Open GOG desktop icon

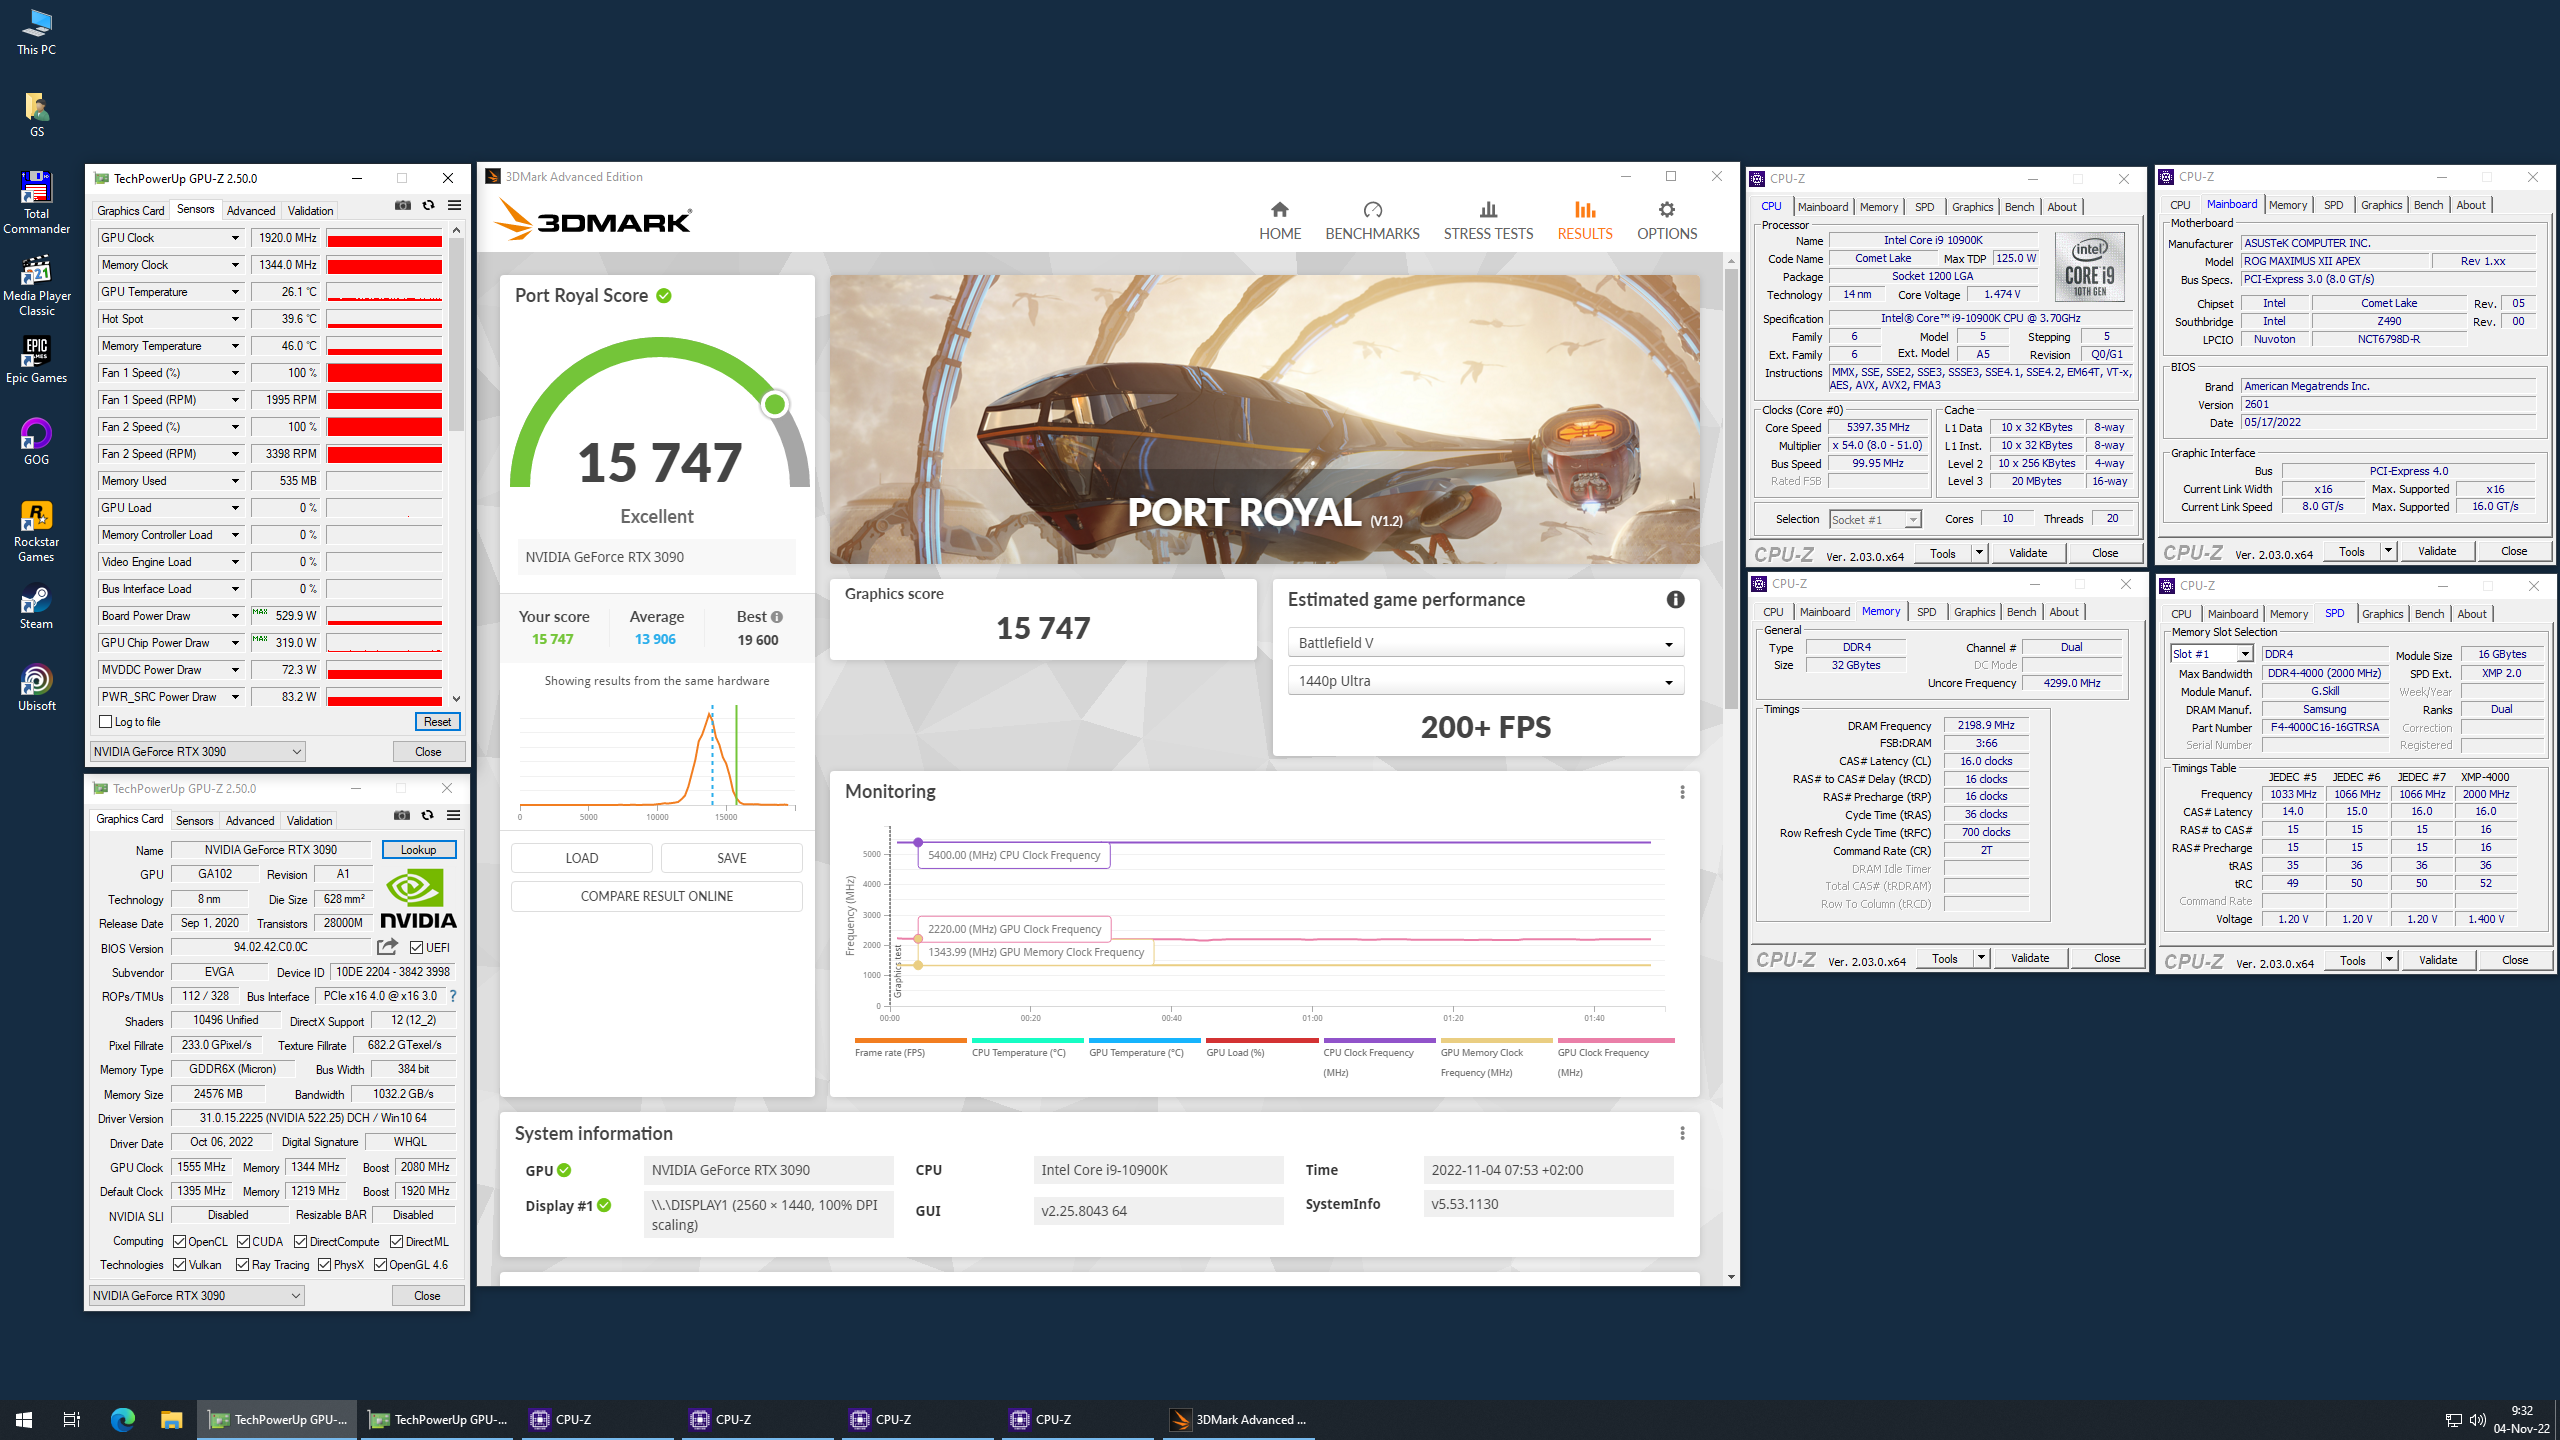point(36,442)
